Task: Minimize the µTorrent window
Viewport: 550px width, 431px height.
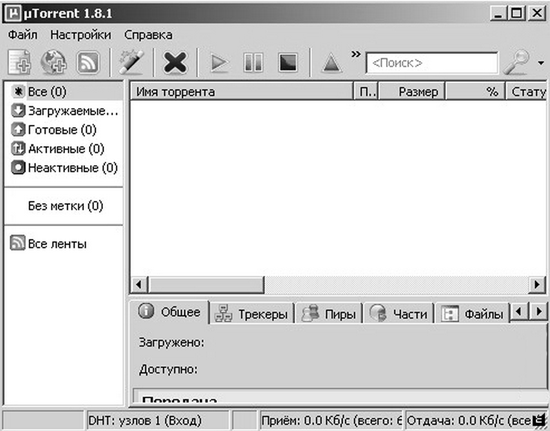Action: 498,13
